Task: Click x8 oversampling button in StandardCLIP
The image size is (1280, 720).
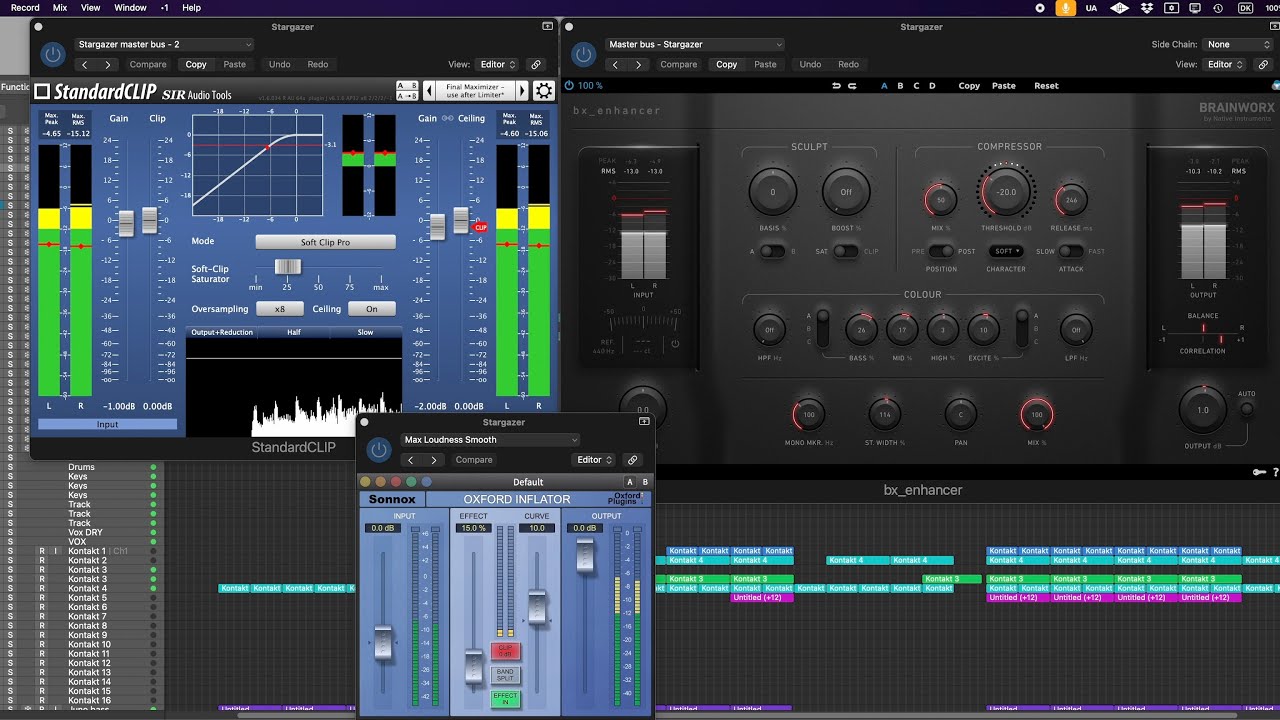Action: click(x=280, y=309)
